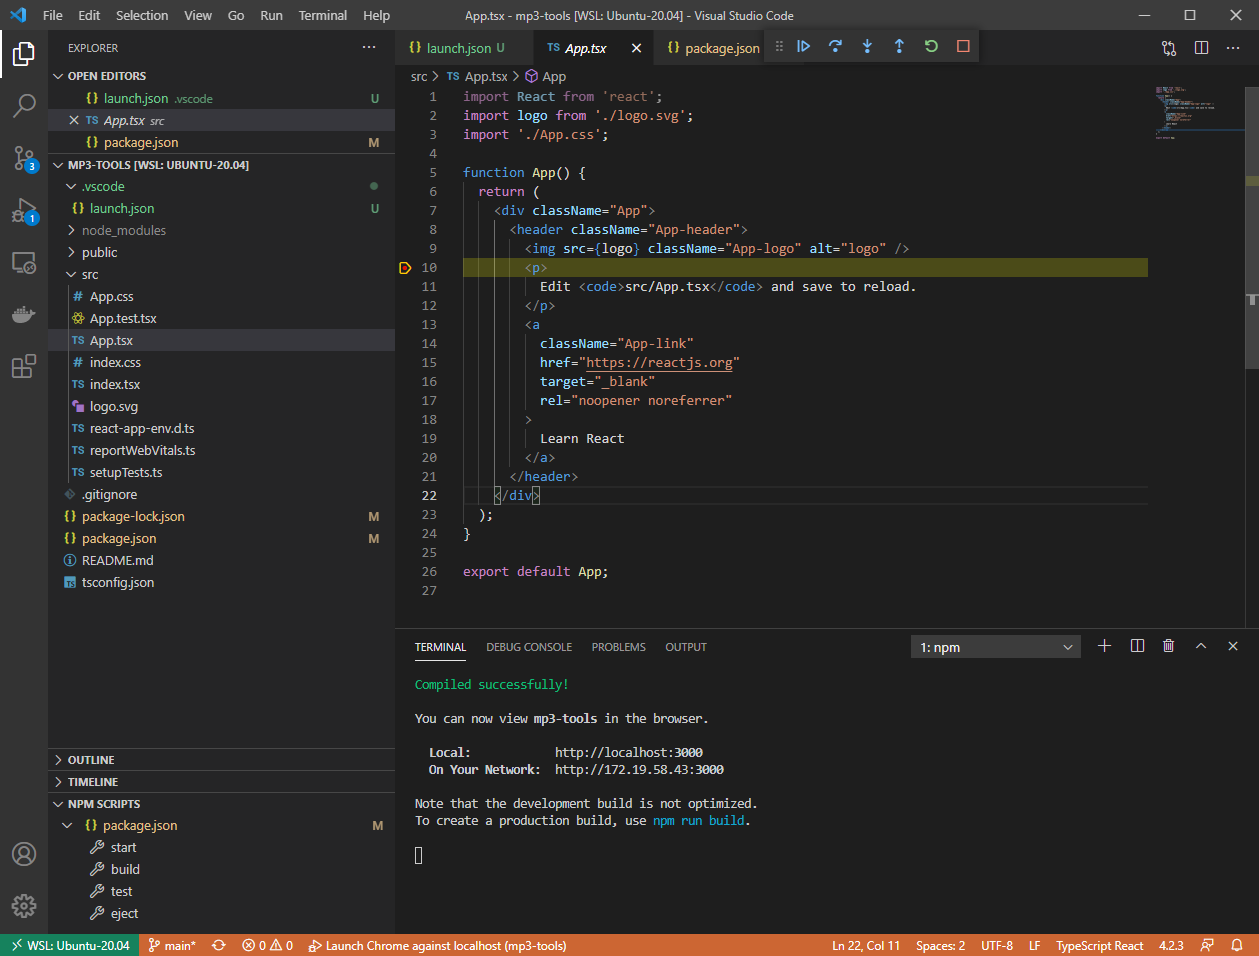The height and width of the screenshot is (956, 1259).
Task: Click the debug Restart button
Action: [x=931, y=46]
